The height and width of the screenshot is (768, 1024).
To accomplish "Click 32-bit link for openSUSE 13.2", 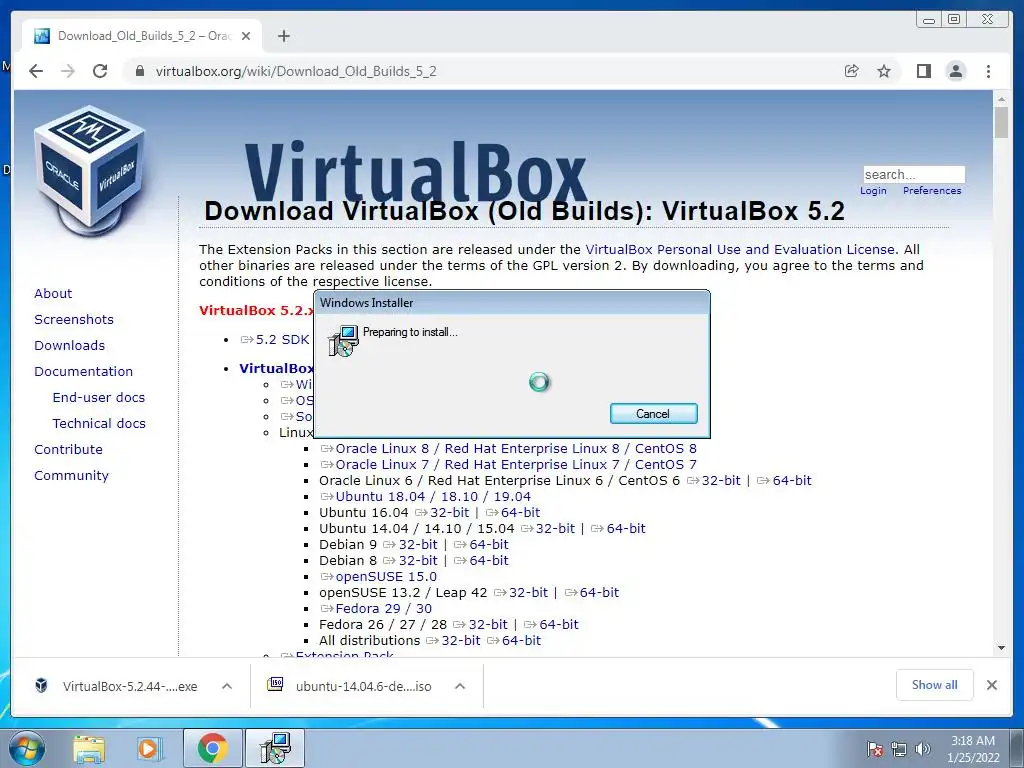I will 521,592.
